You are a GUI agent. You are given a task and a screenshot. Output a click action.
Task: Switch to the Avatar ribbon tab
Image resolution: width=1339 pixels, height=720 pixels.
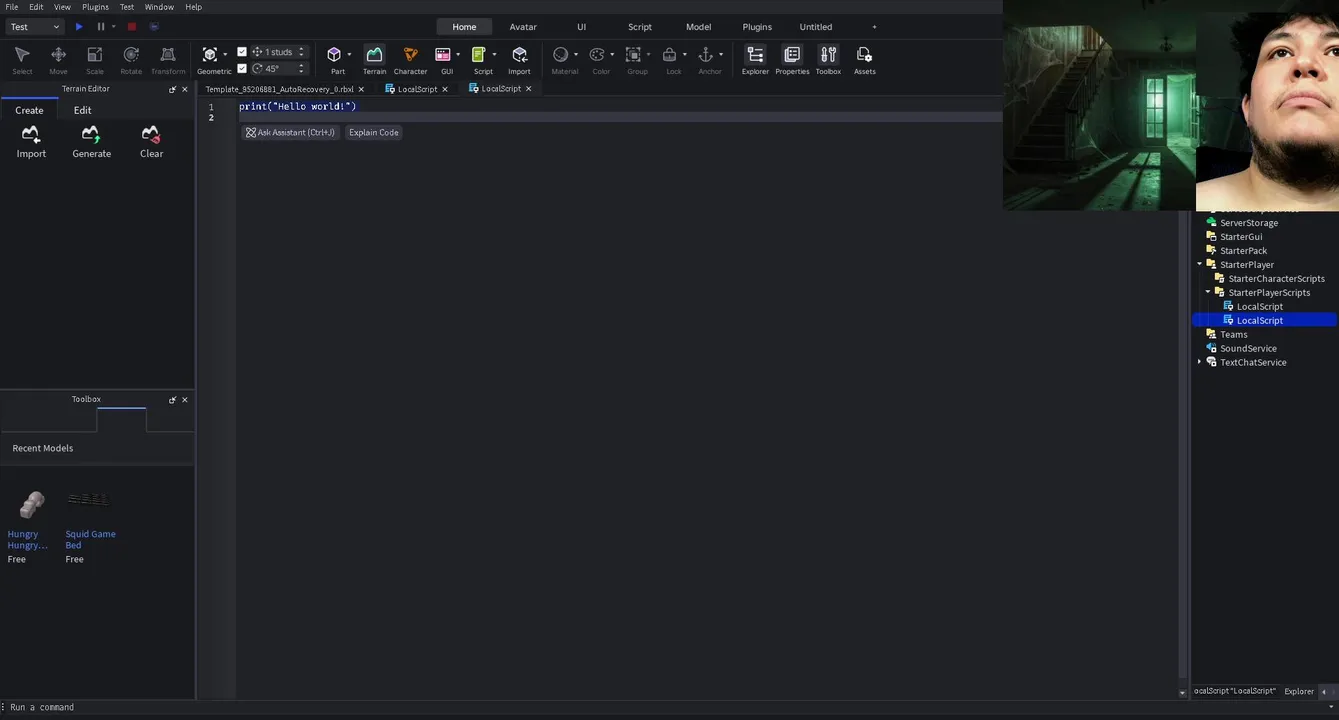click(x=523, y=27)
